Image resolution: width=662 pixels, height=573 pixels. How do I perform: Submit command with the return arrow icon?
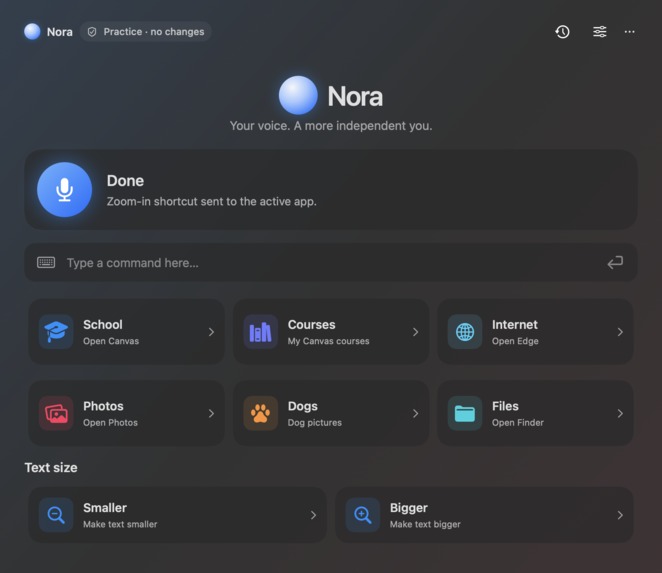click(x=615, y=262)
